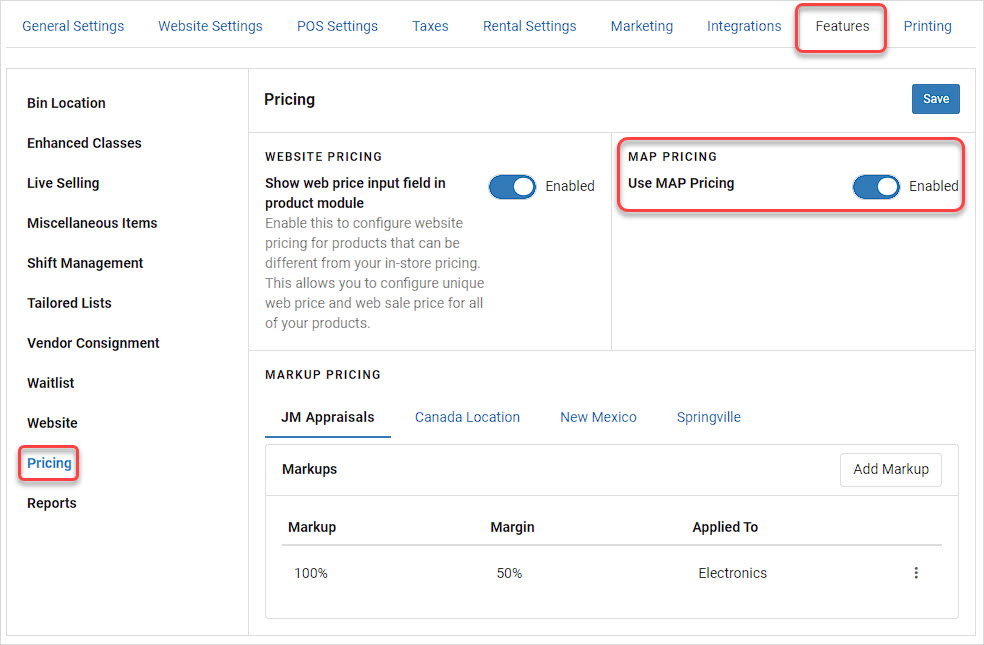This screenshot has width=984, height=645.
Task: Open the Taxes tab
Action: (x=430, y=26)
